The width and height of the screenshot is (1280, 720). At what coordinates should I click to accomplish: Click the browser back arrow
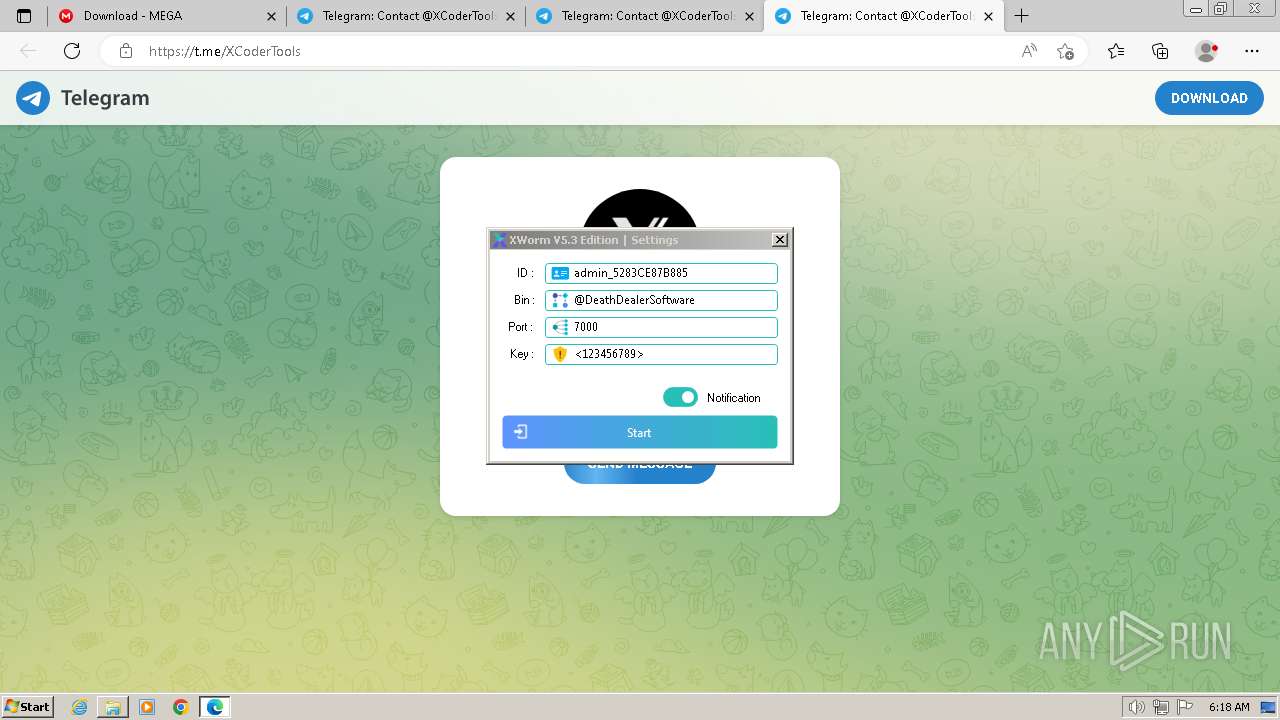pos(28,51)
